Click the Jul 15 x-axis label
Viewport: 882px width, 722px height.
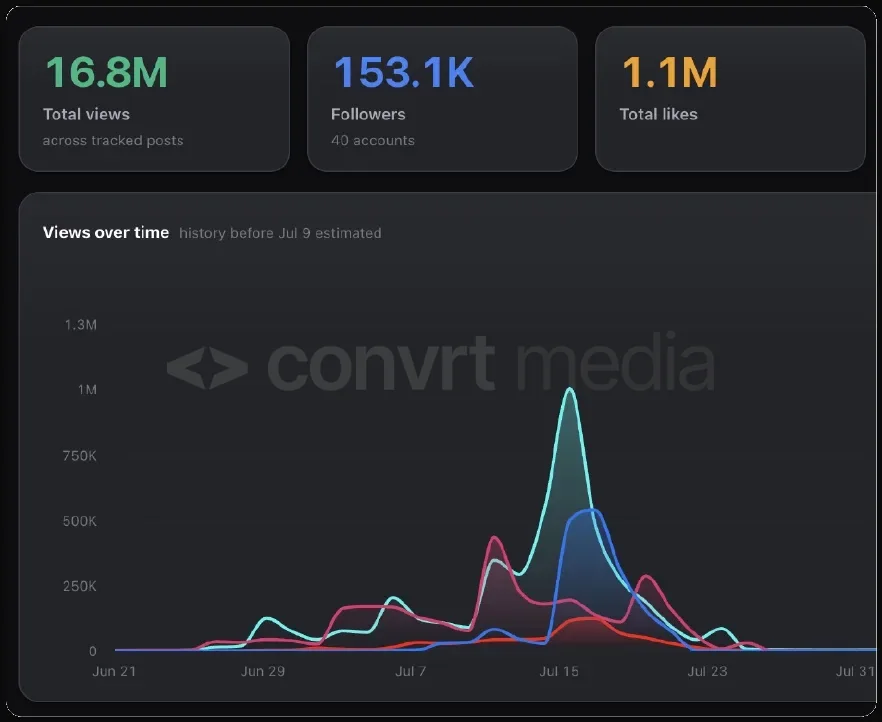(559, 671)
